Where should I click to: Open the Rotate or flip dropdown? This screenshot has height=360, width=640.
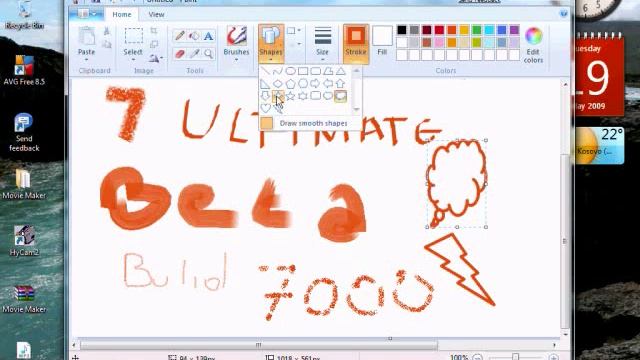pos(155,58)
